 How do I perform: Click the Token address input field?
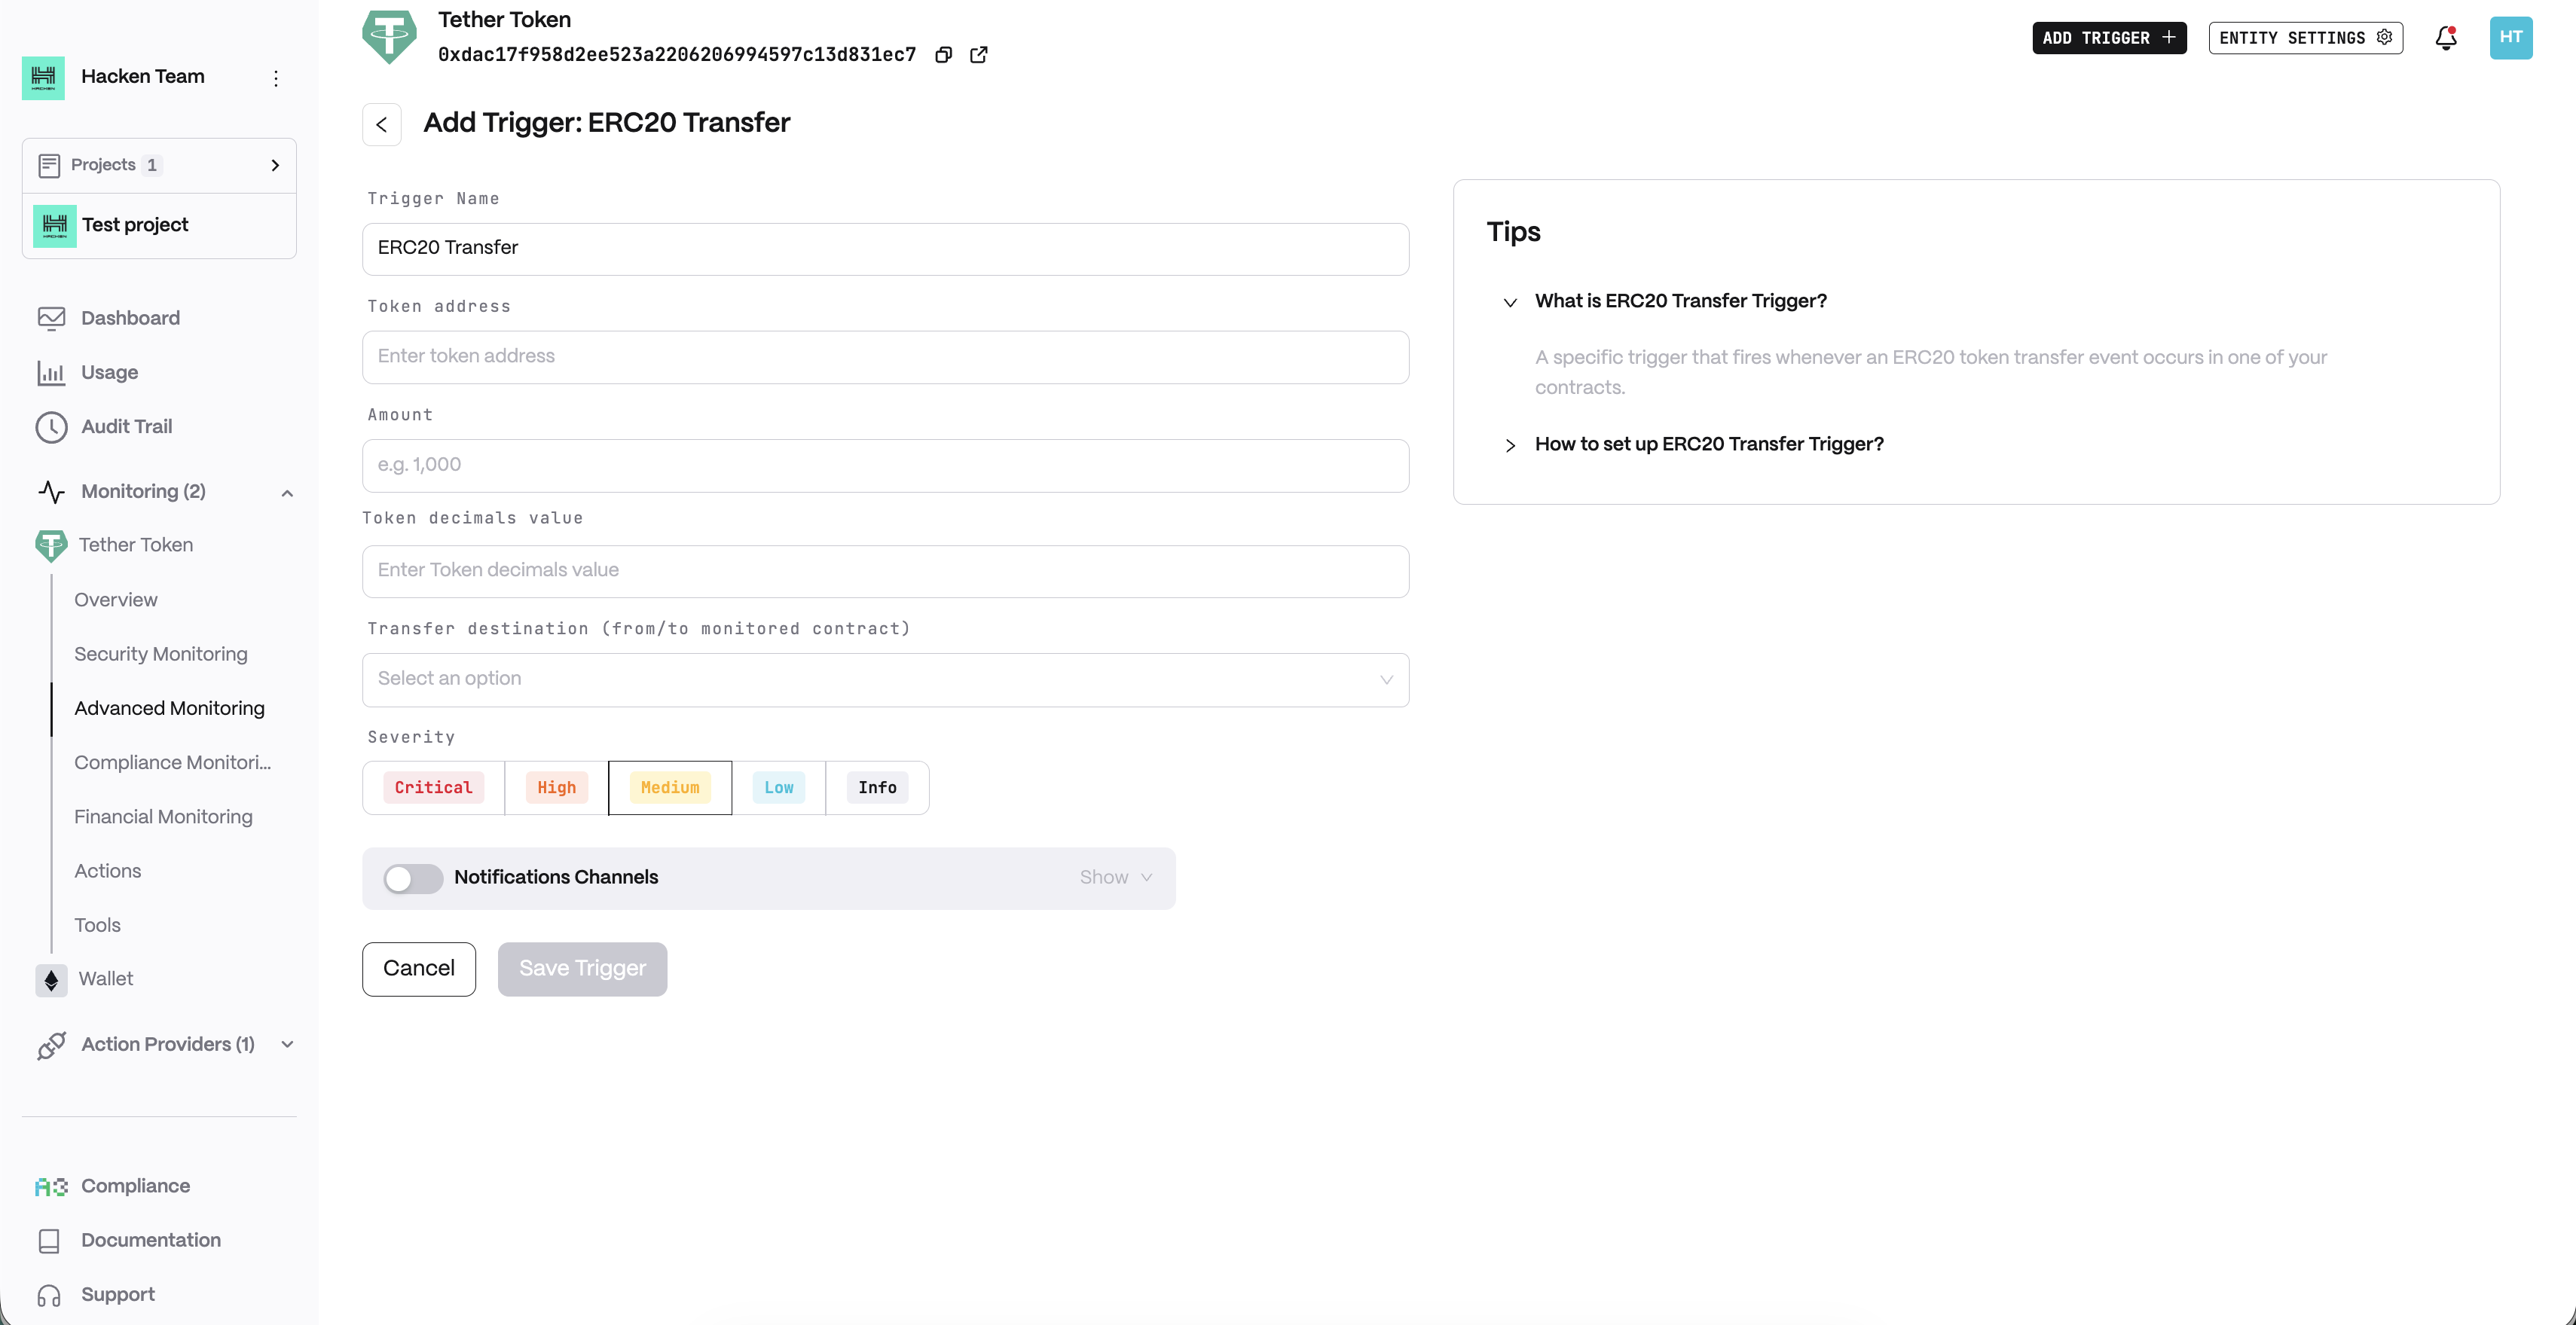pyautogui.click(x=885, y=357)
